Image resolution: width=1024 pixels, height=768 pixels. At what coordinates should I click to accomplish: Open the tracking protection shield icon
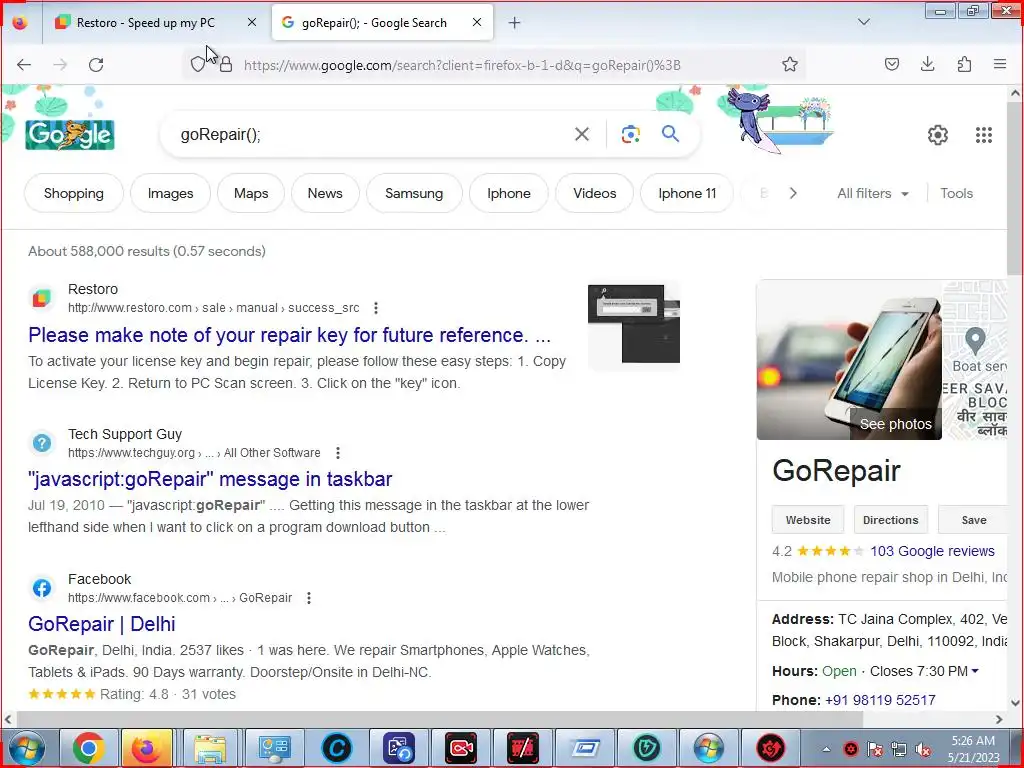198,65
